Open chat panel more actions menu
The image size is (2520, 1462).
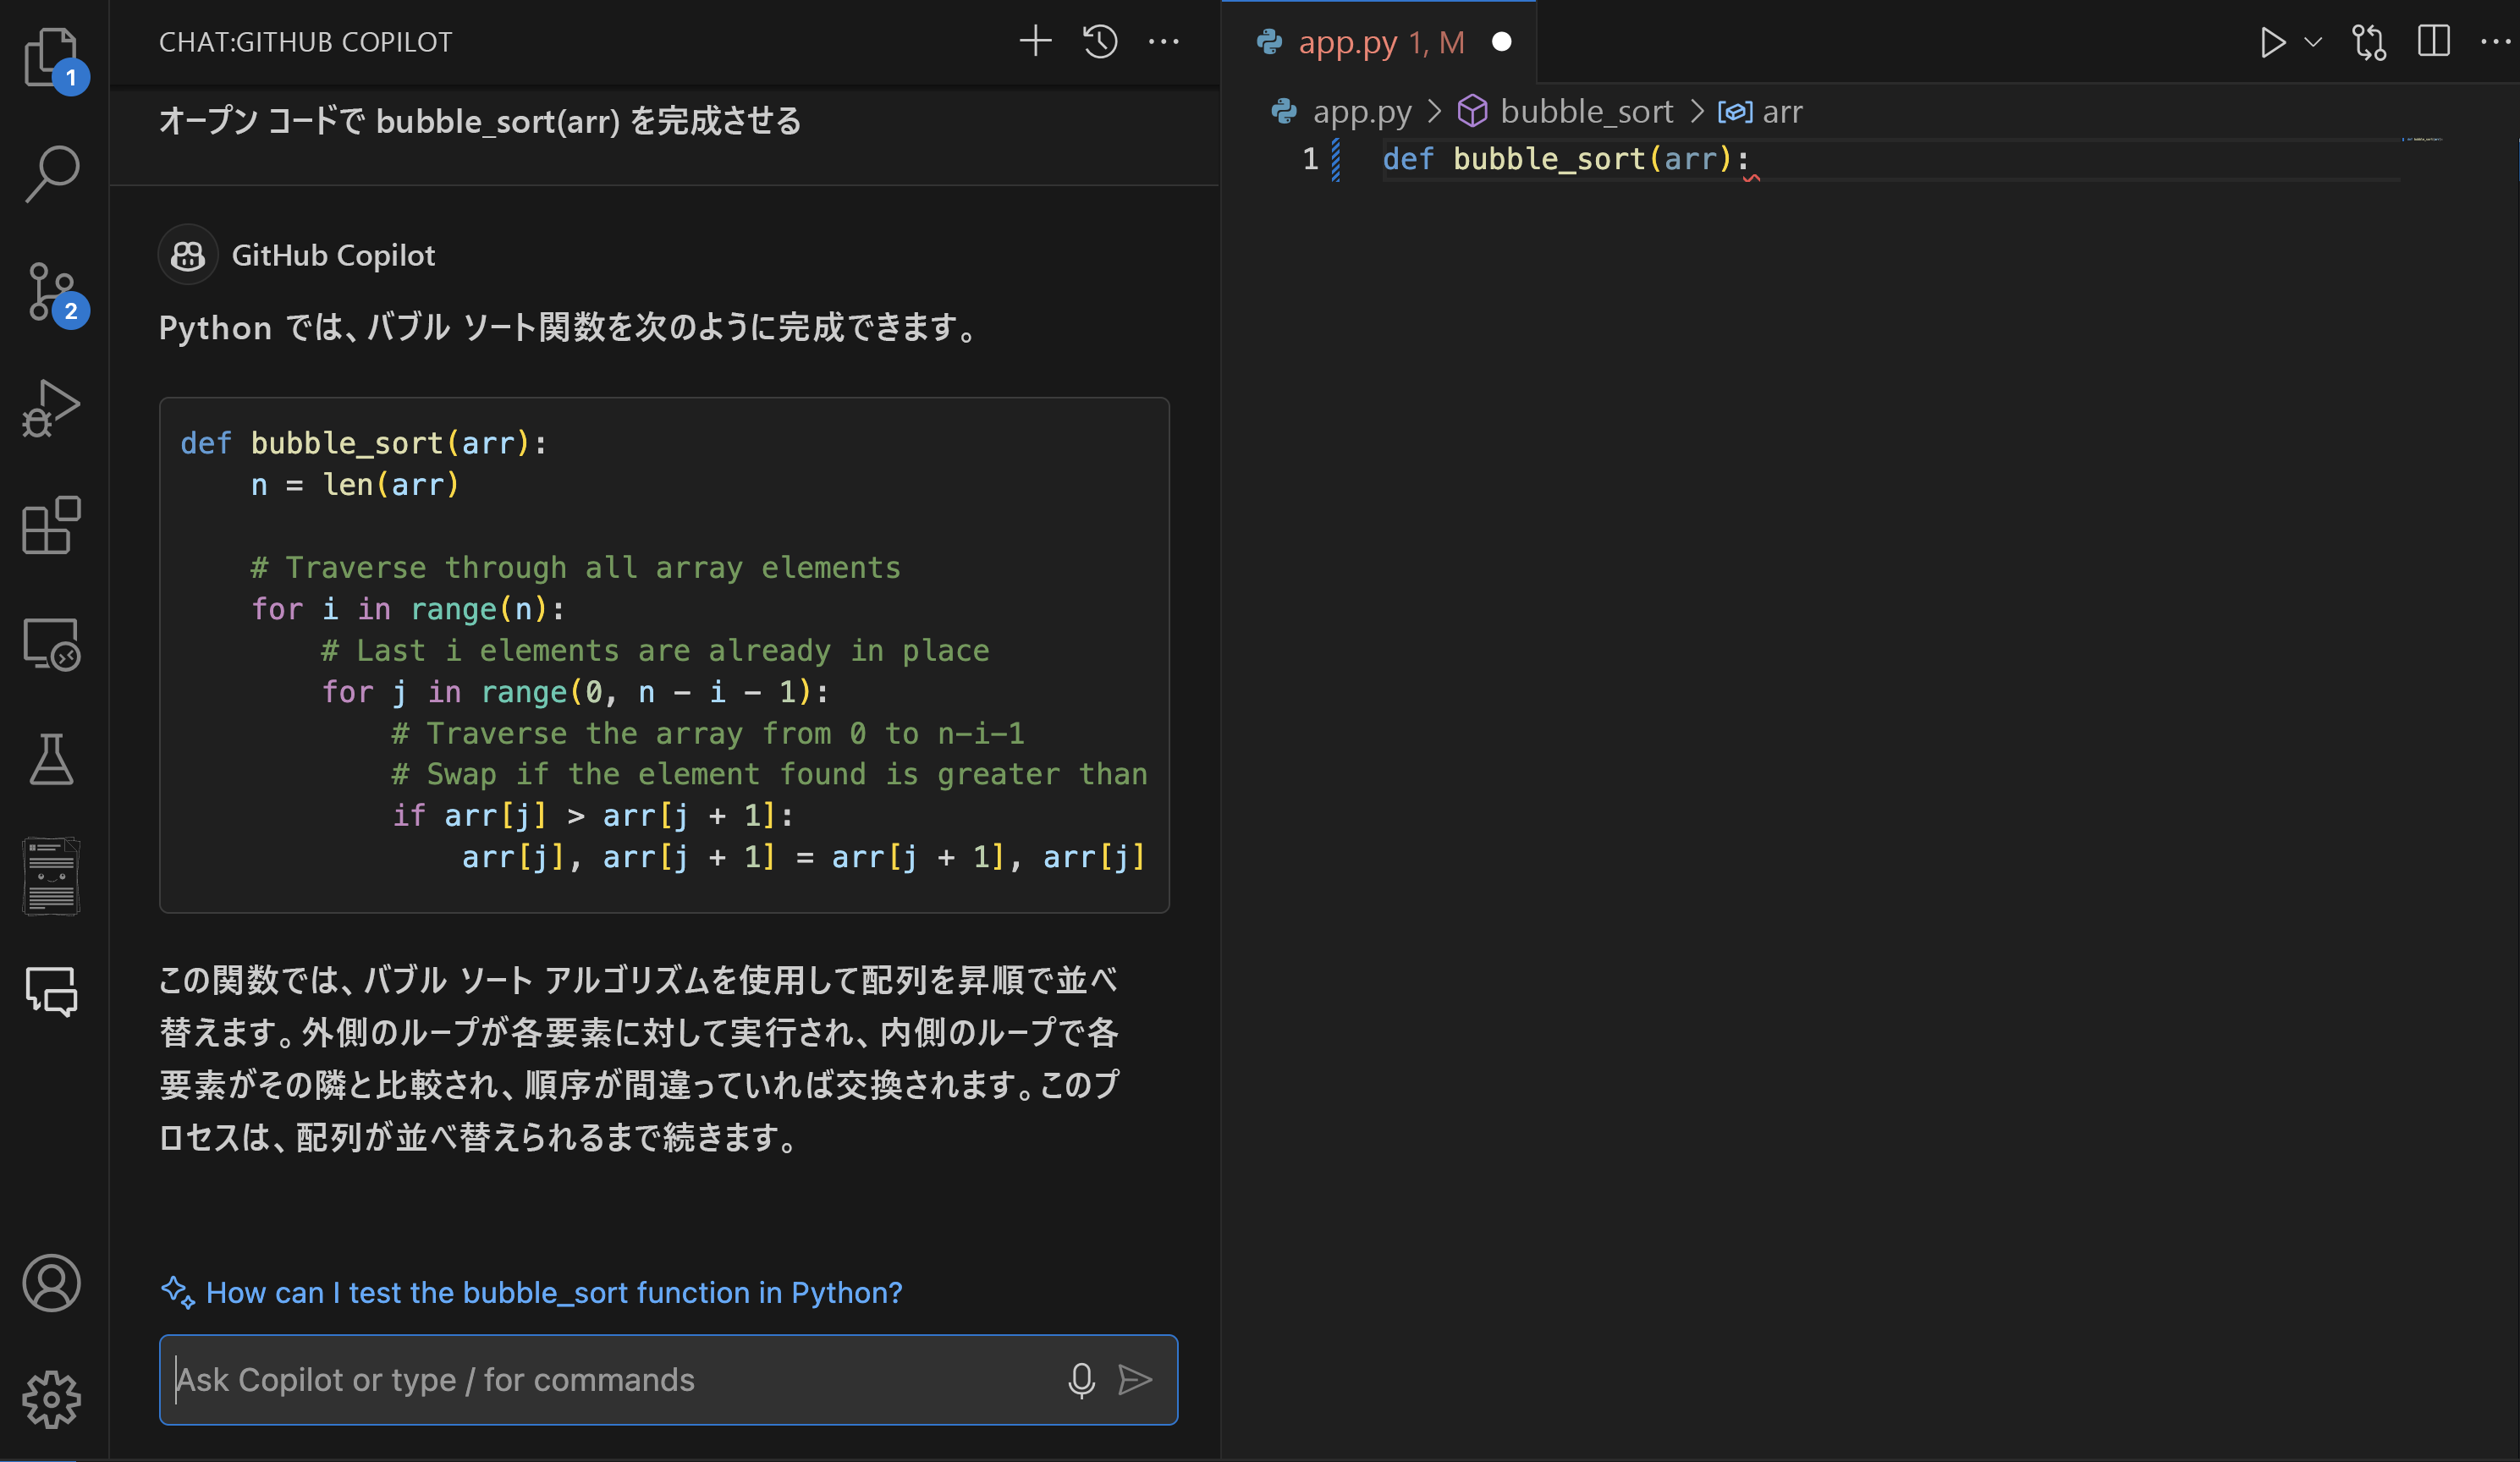pyautogui.click(x=1163, y=42)
